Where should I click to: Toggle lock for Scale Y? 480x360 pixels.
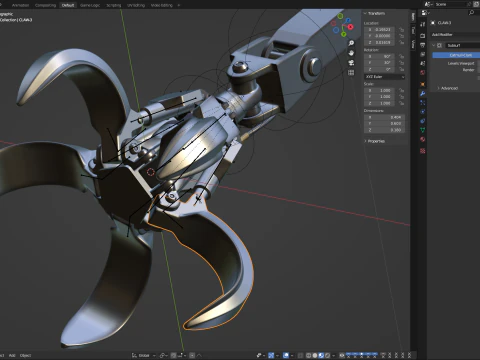click(401, 97)
